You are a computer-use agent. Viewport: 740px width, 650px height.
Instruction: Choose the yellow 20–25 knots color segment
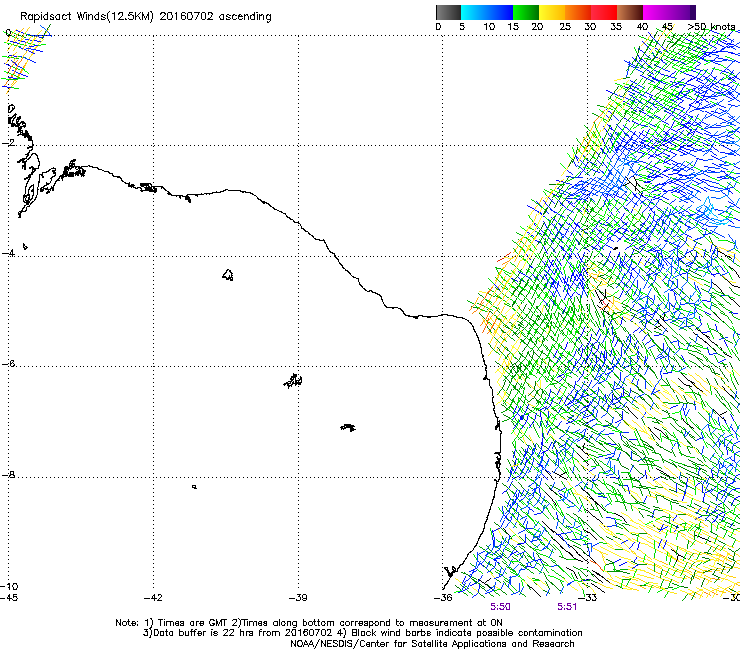click(552, 12)
